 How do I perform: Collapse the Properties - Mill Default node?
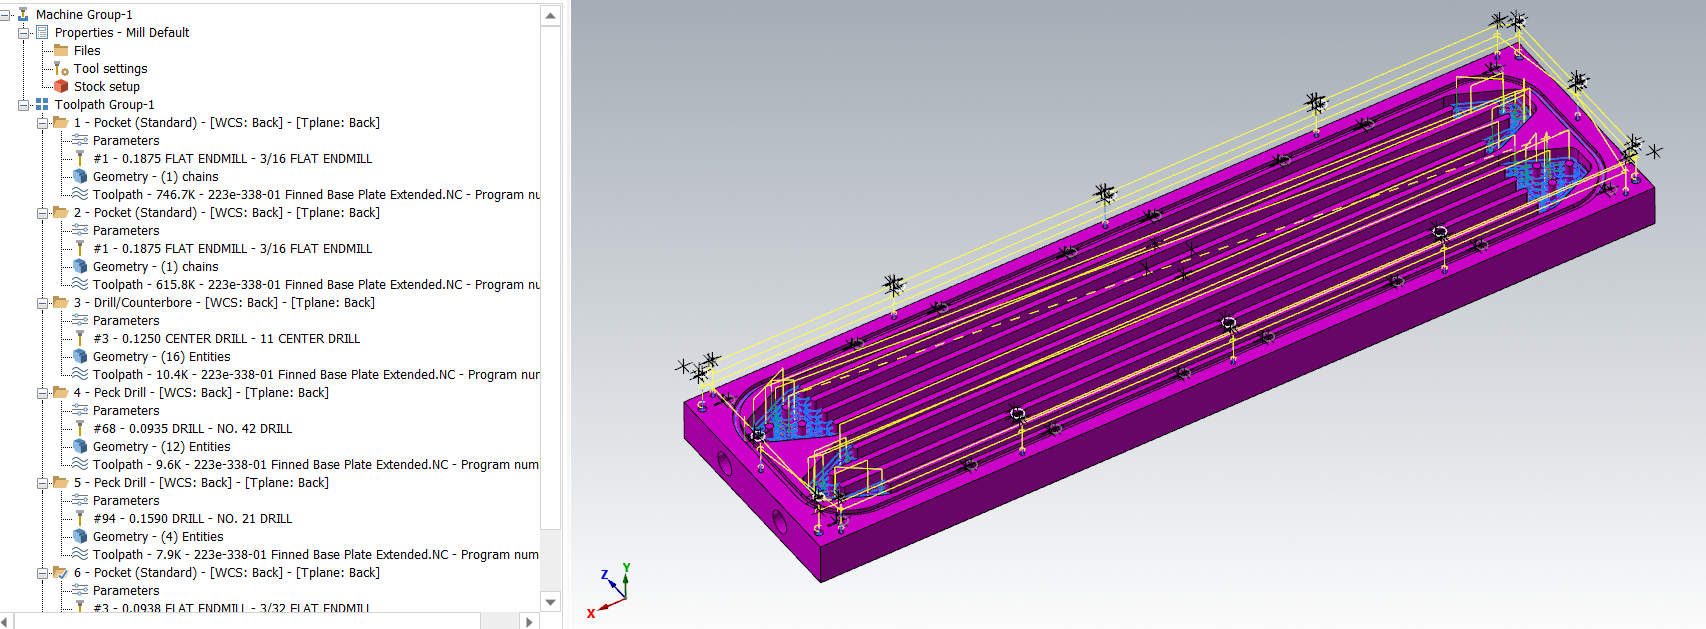click(24, 33)
